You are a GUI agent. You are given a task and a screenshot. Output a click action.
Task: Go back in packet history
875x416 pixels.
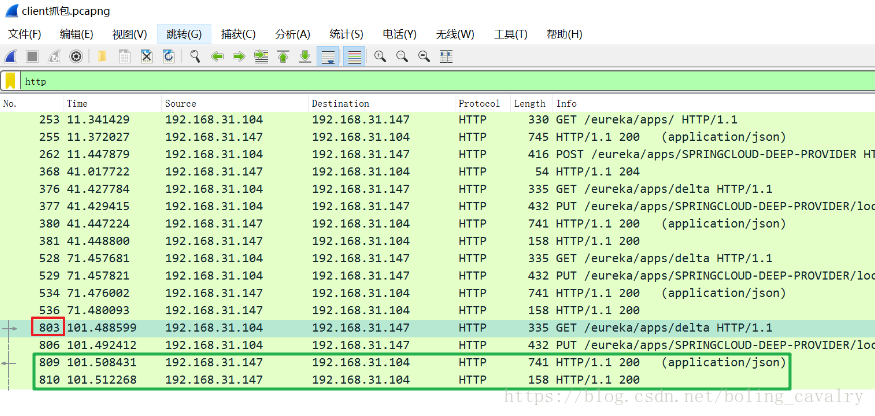(217, 56)
